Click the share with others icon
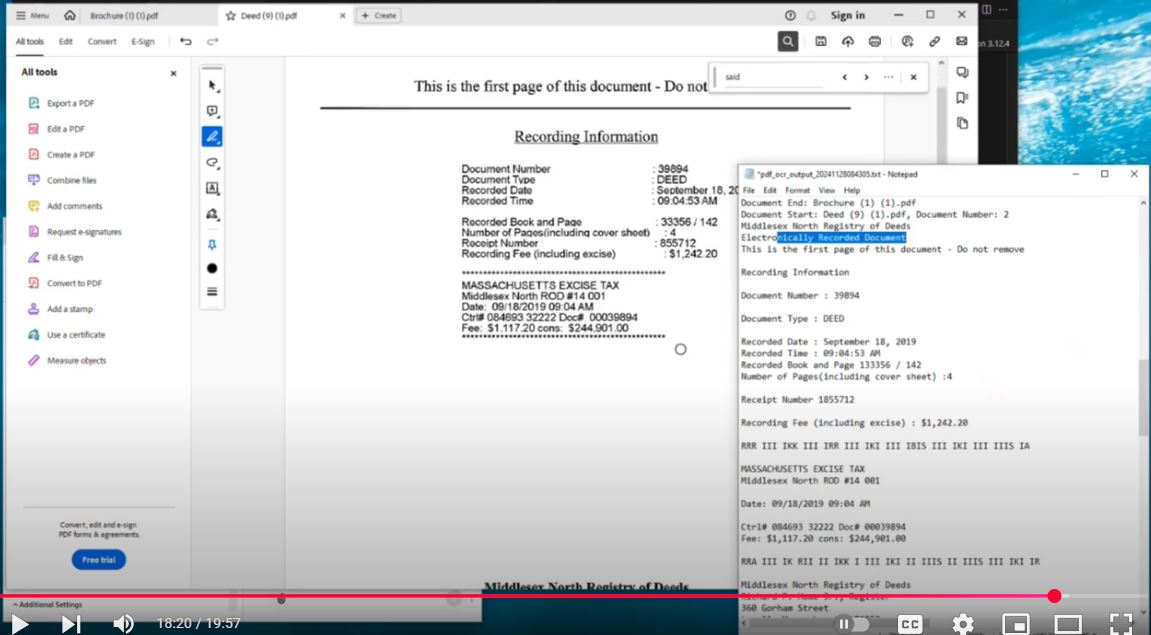The height and width of the screenshot is (635, 1151). (907, 42)
